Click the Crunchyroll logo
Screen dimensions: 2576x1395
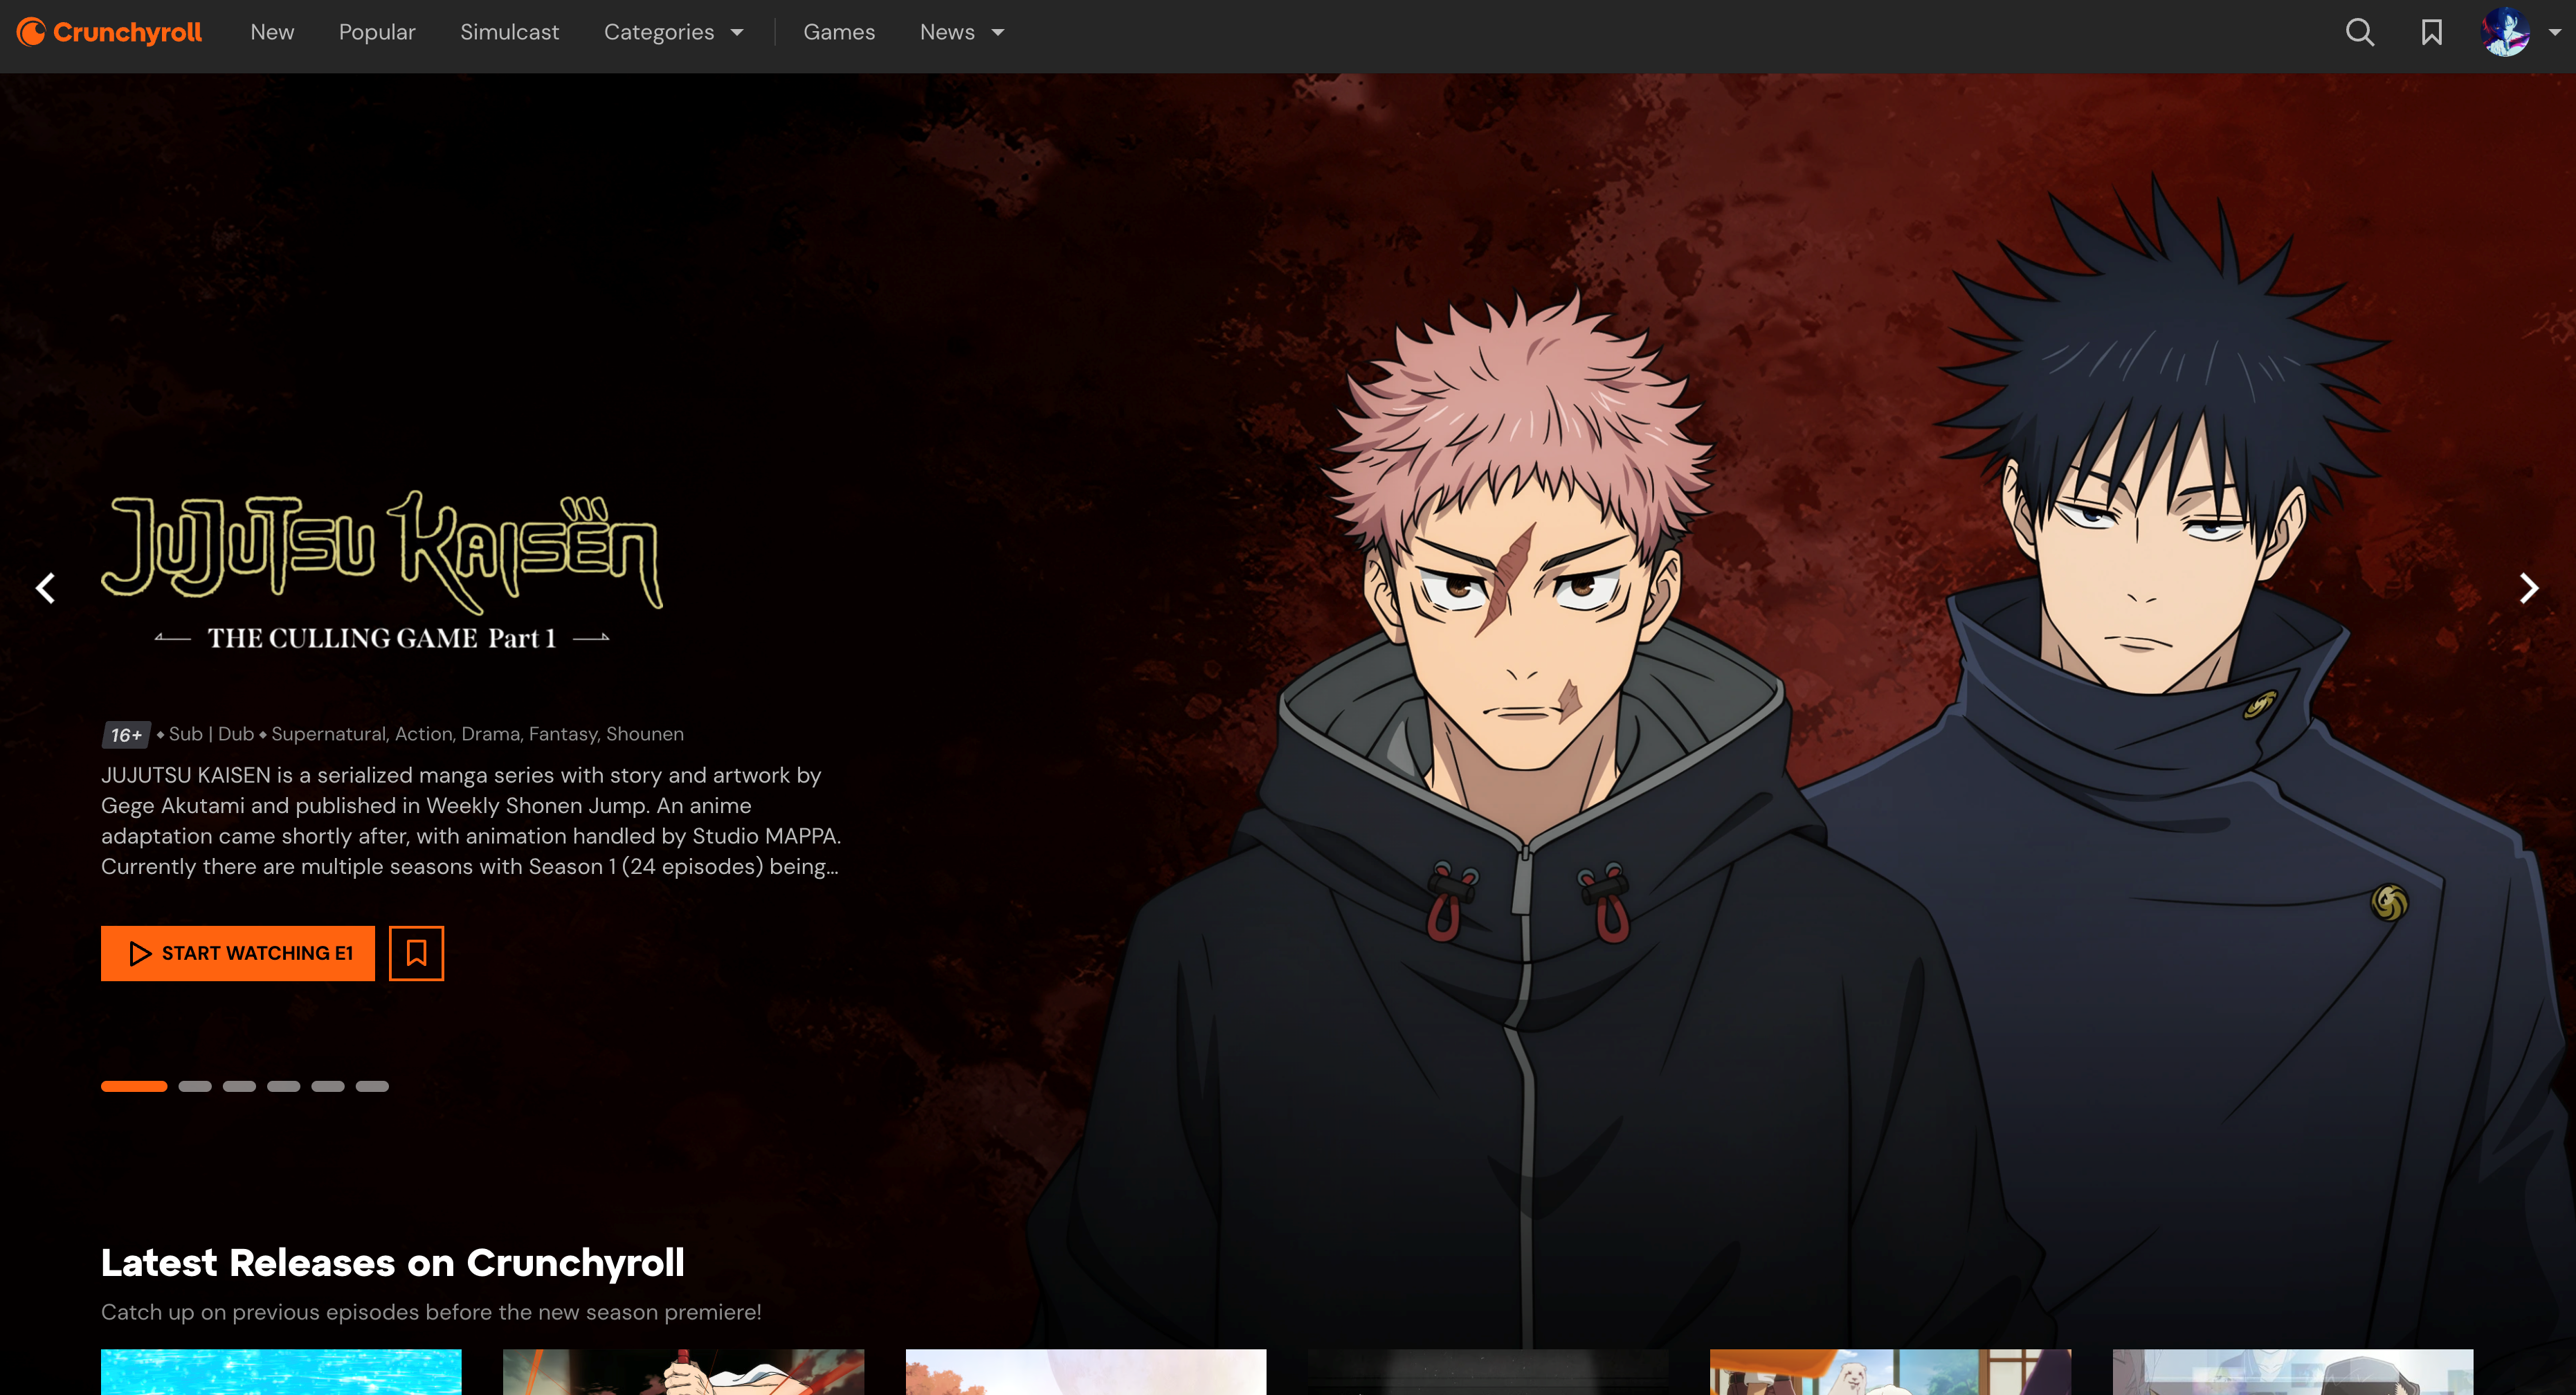click(x=110, y=33)
